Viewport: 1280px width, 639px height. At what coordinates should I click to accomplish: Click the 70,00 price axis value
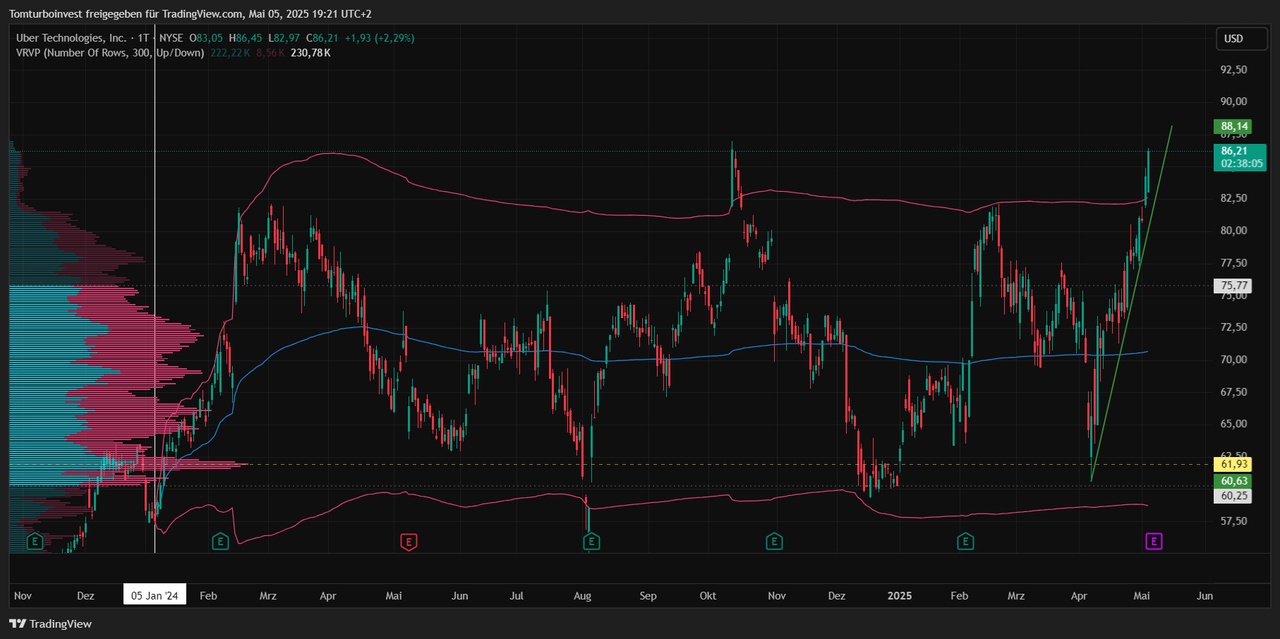(1233, 359)
